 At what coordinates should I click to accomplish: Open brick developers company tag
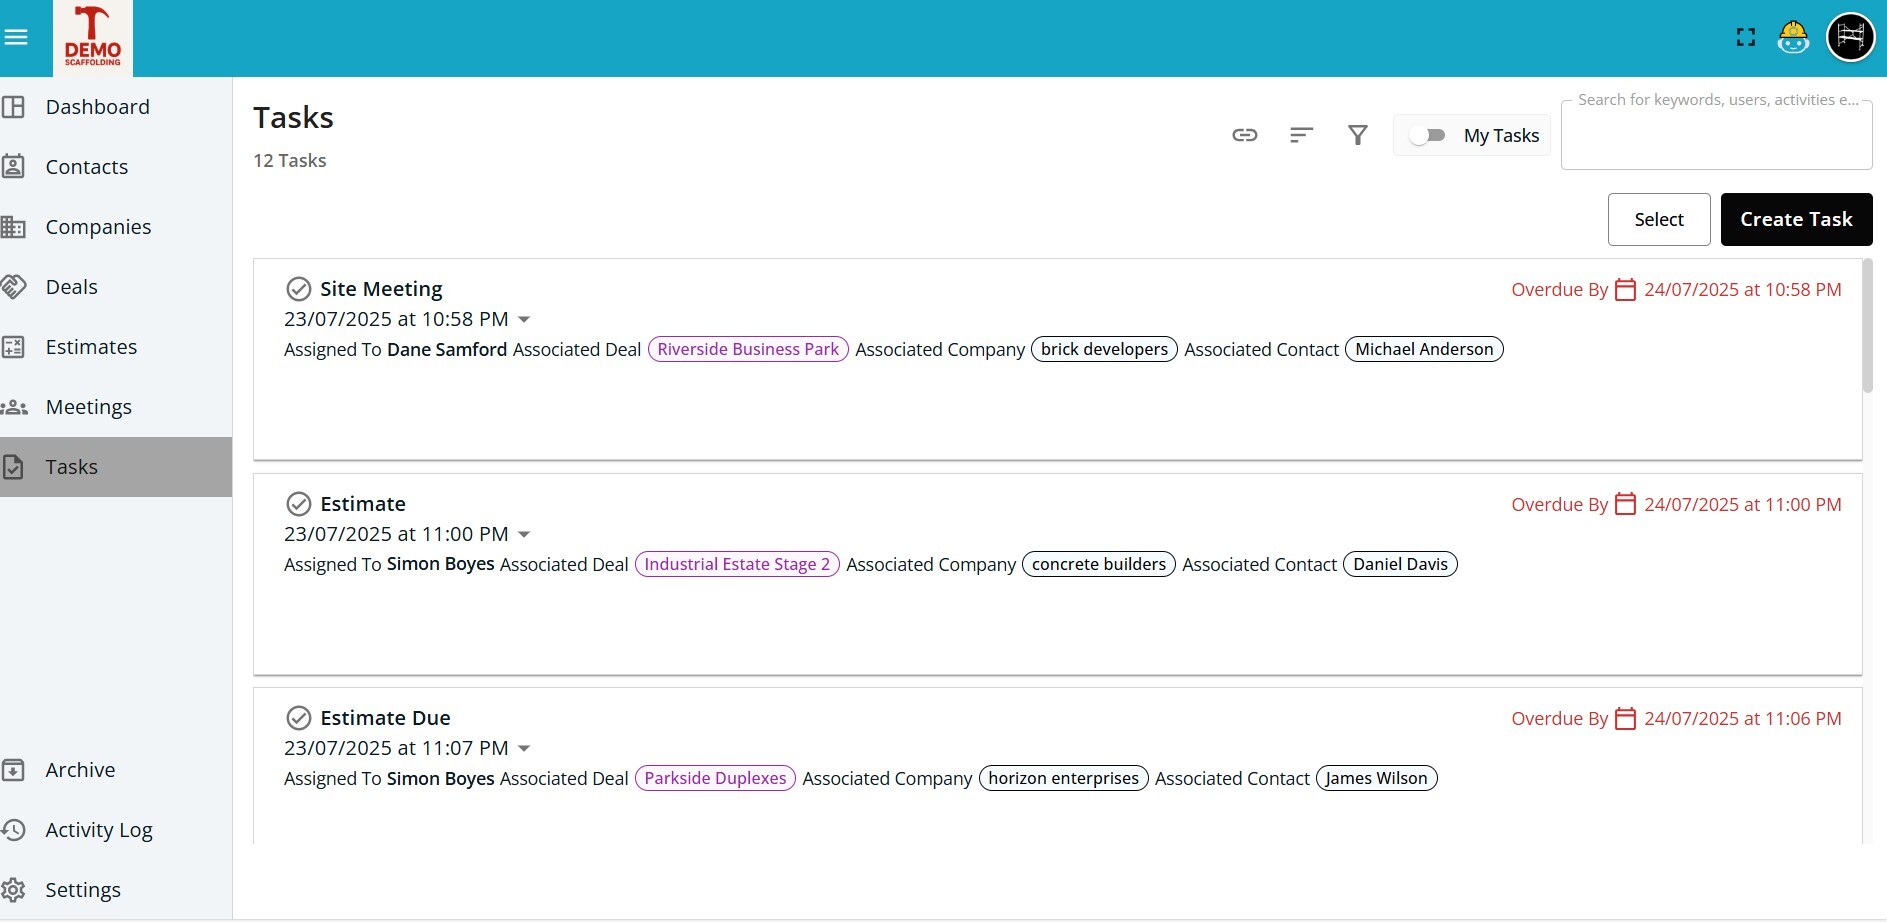[1104, 349]
